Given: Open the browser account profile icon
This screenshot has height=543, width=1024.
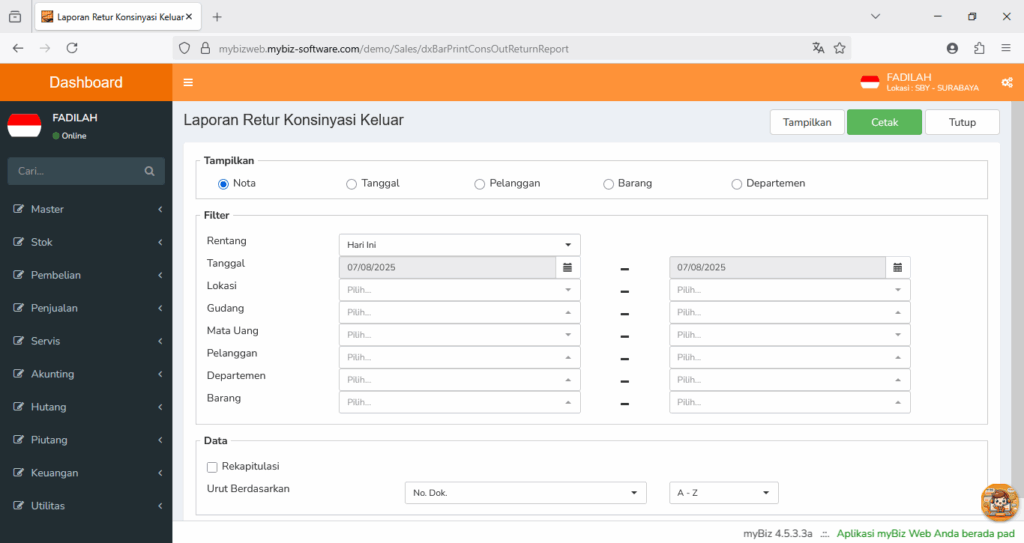Looking at the screenshot, I should point(952,48).
